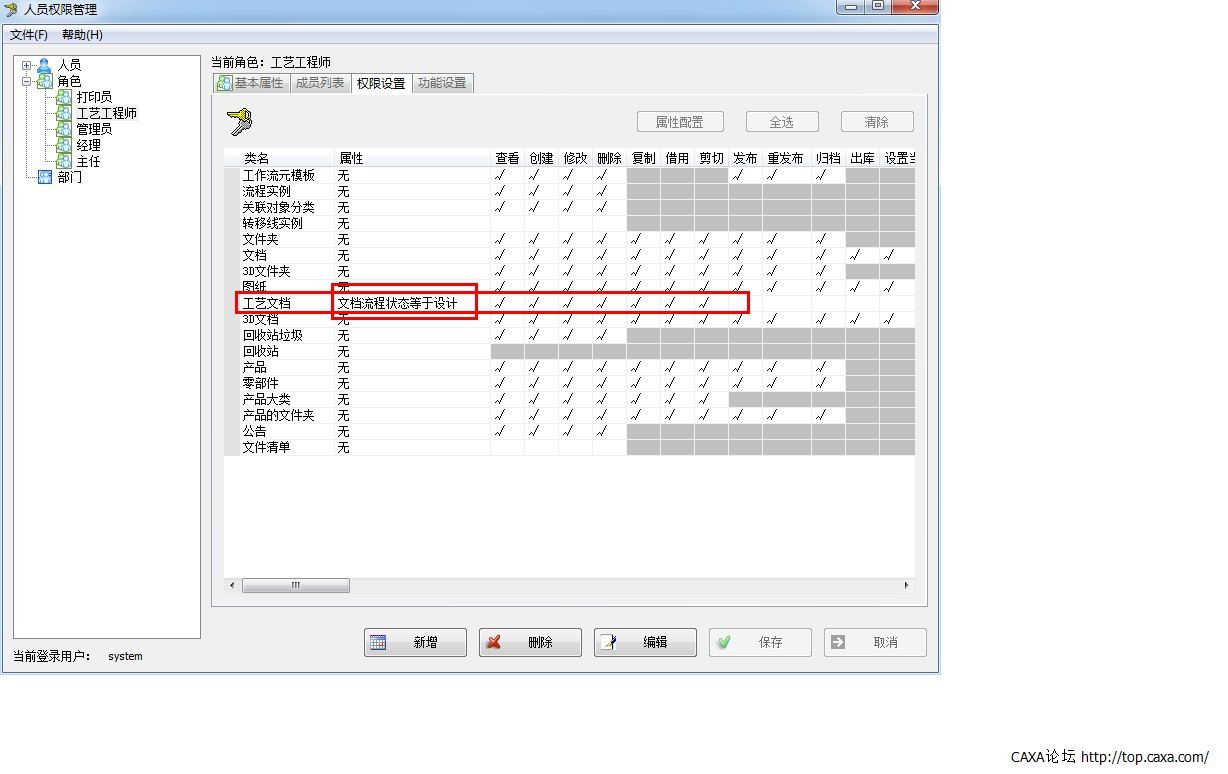Open the 帮助(H) menu
This screenshot has width=1228, height=774.
click(x=82, y=35)
